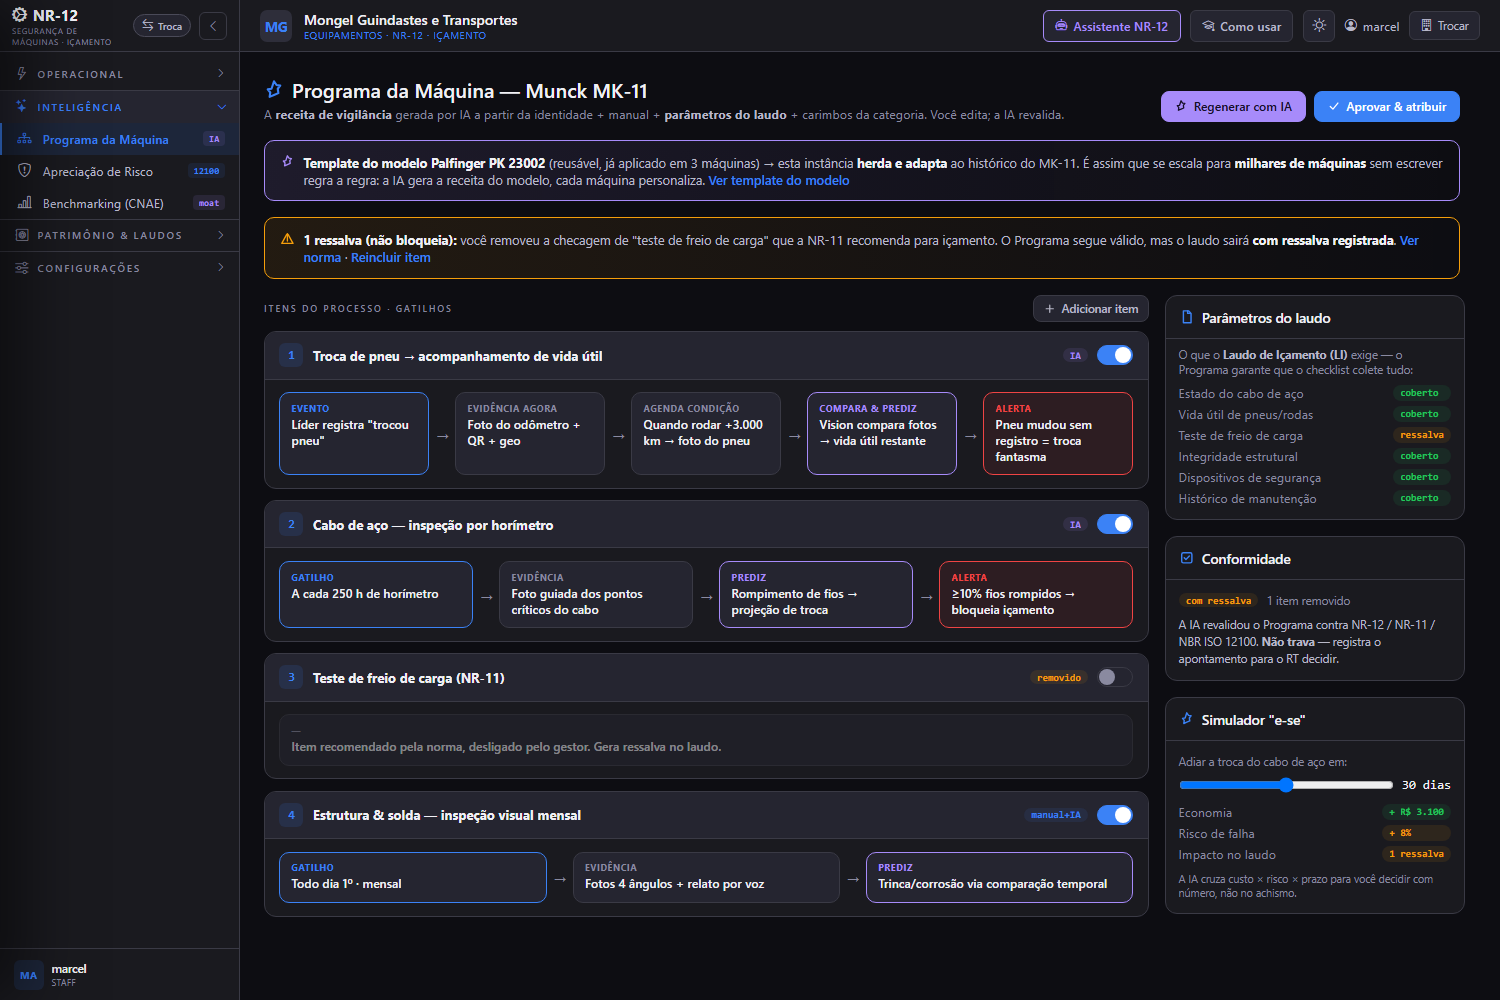Open the Ver template do modelo link
This screenshot has width=1500, height=1000.
[x=779, y=181]
